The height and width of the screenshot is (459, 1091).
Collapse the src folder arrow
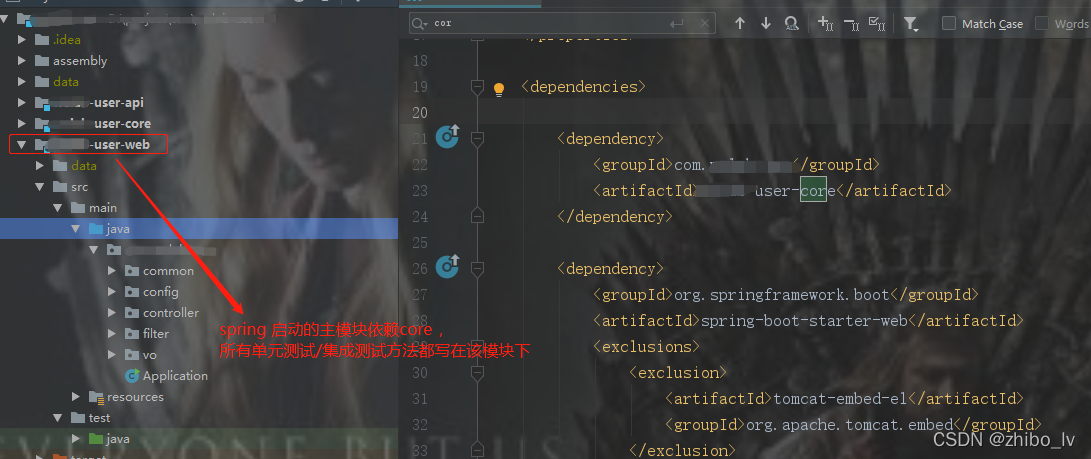click(40, 187)
